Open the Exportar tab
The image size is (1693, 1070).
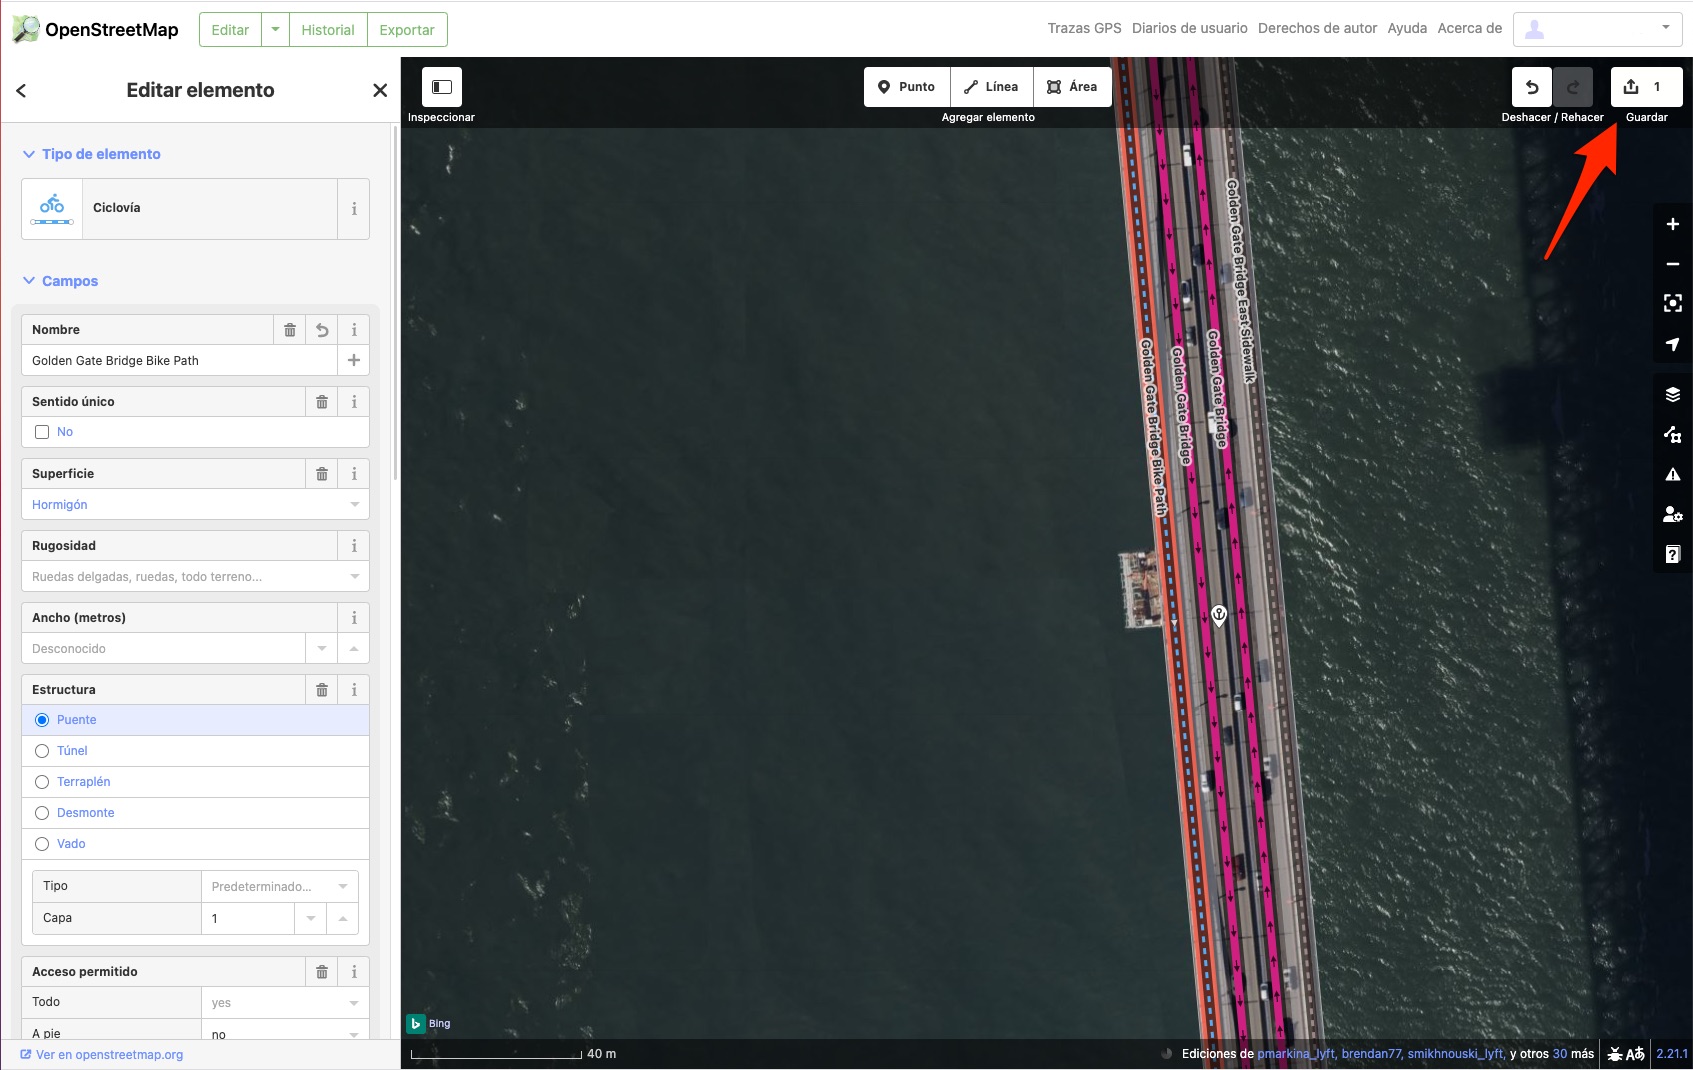pyautogui.click(x=407, y=30)
